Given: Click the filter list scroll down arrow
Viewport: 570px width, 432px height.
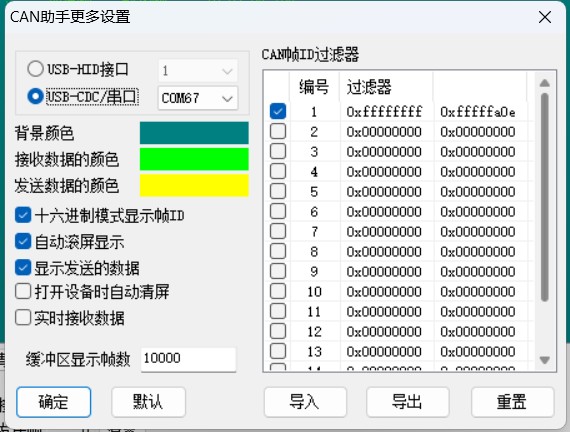Looking at the screenshot, I should pos(545,360).
